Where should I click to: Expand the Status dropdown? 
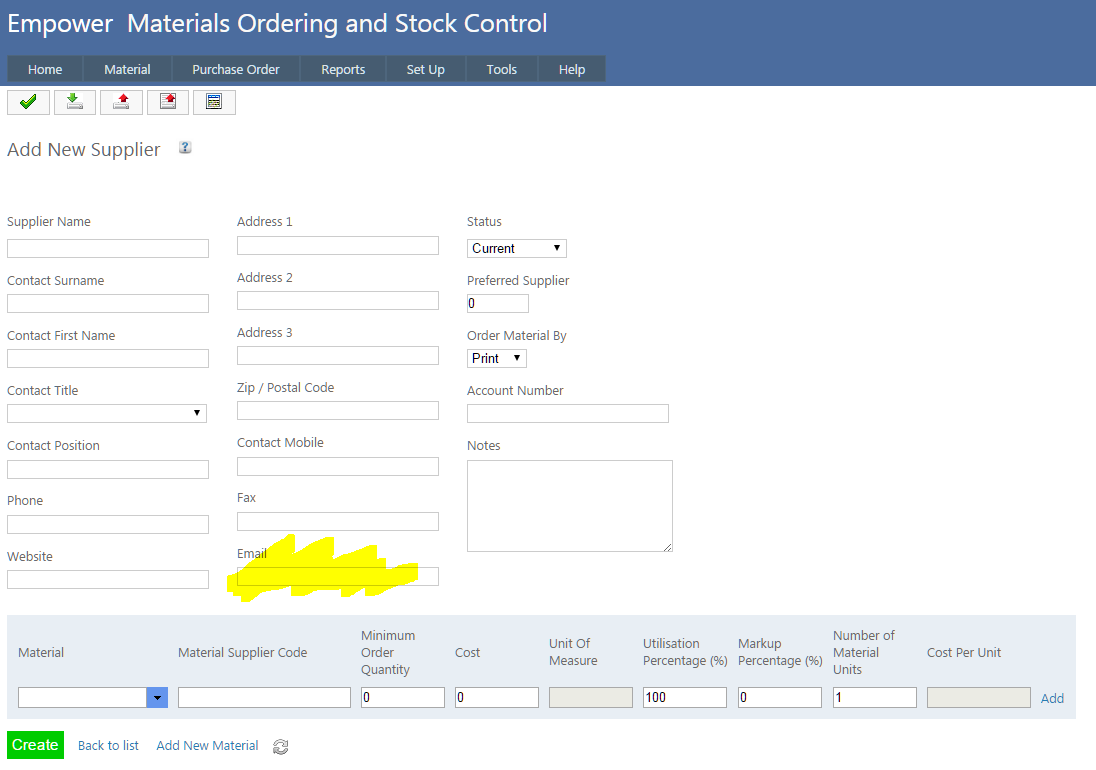(517, 248)
